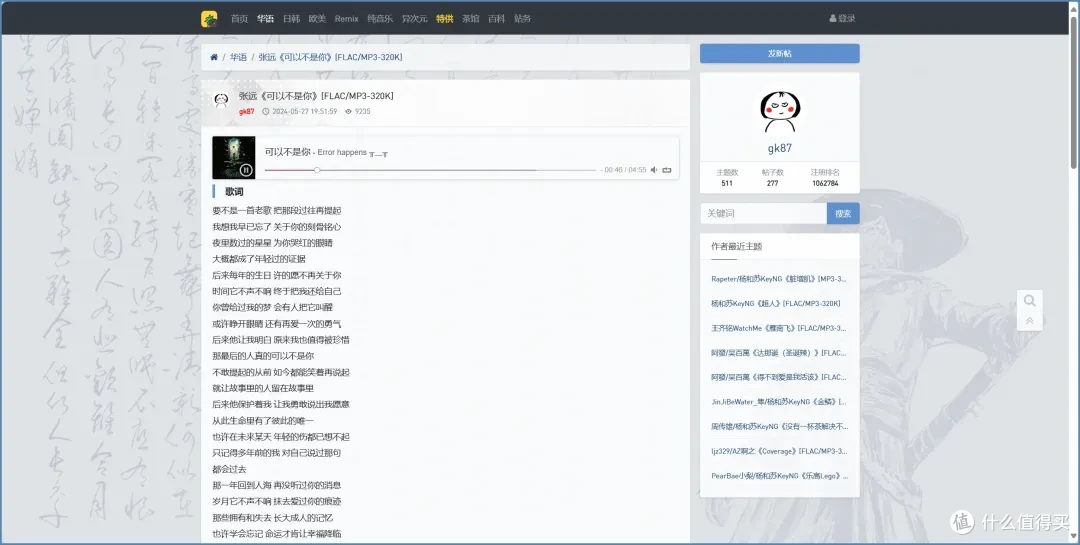Click the site logo icon

(209, 19)
